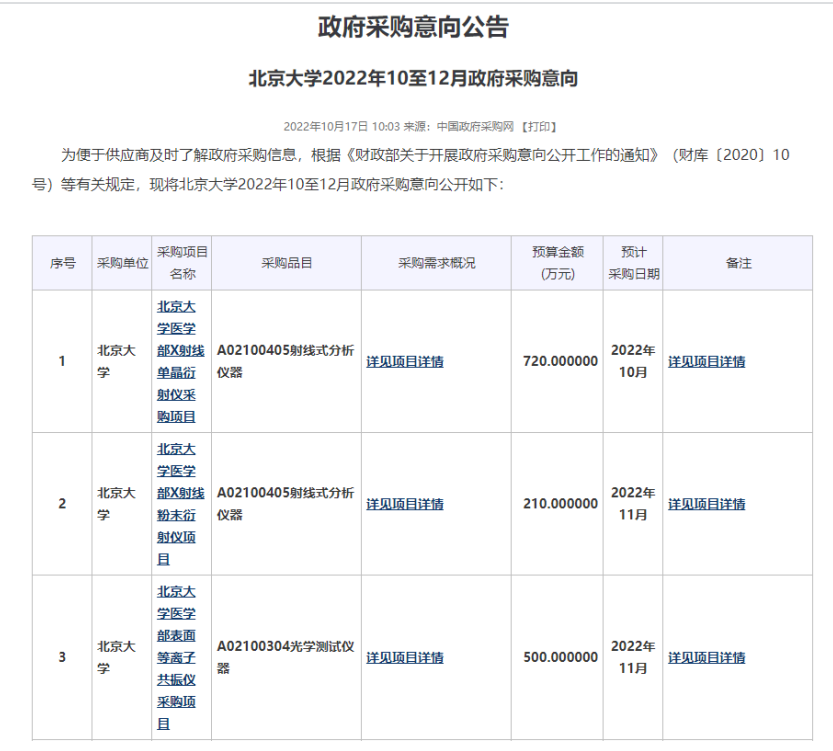Open row 1 备注 详见项目详情 link

click(707, 362)
